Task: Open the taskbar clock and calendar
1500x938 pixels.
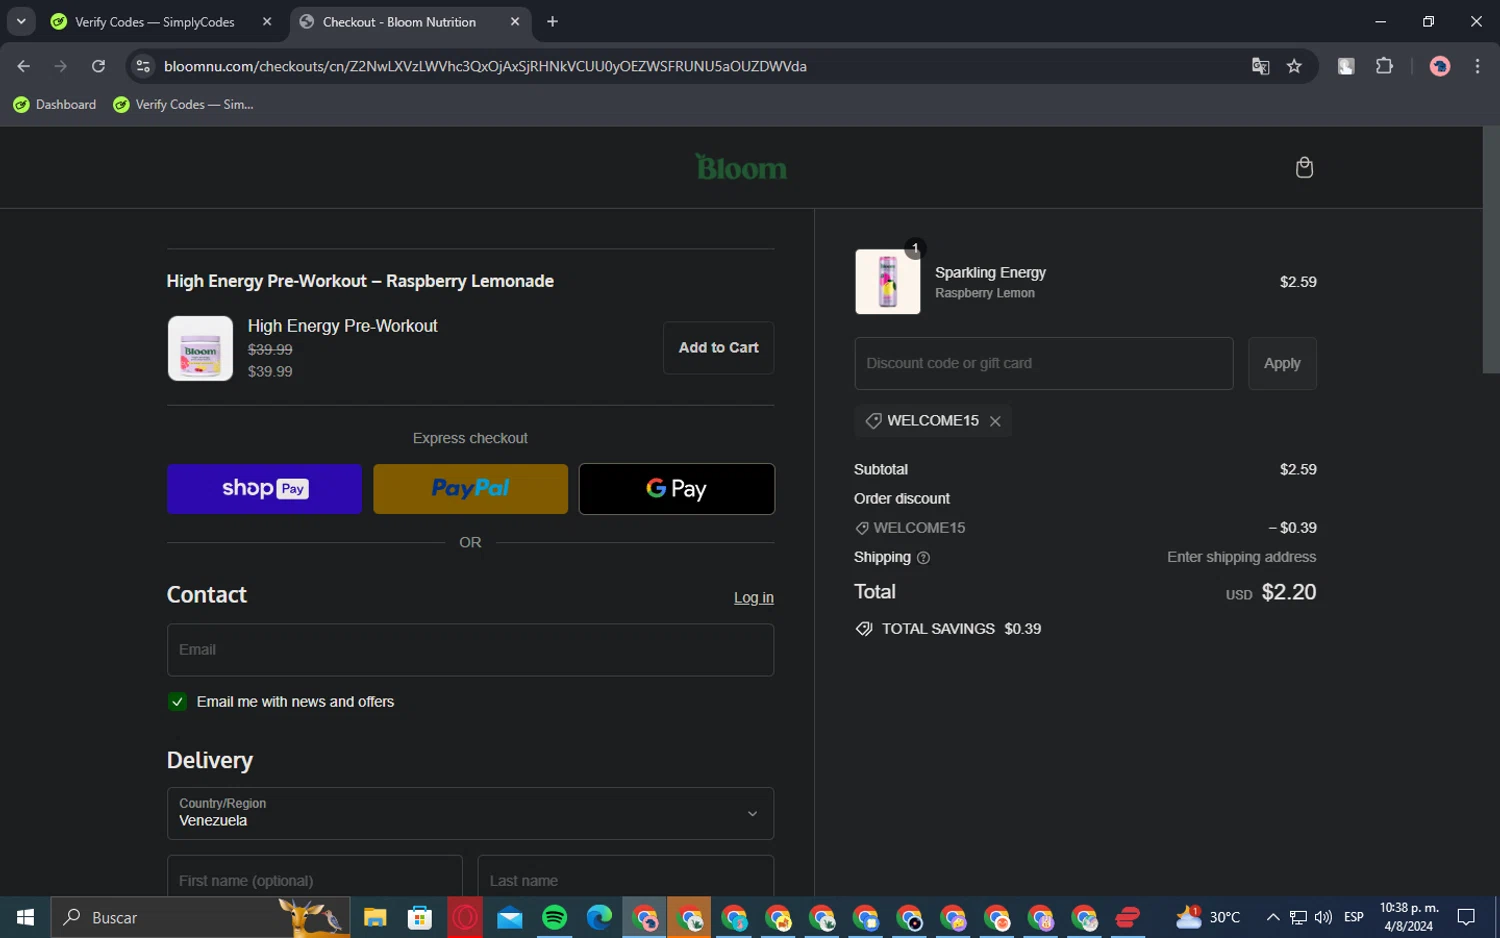Action: (x=1409, y=917)
